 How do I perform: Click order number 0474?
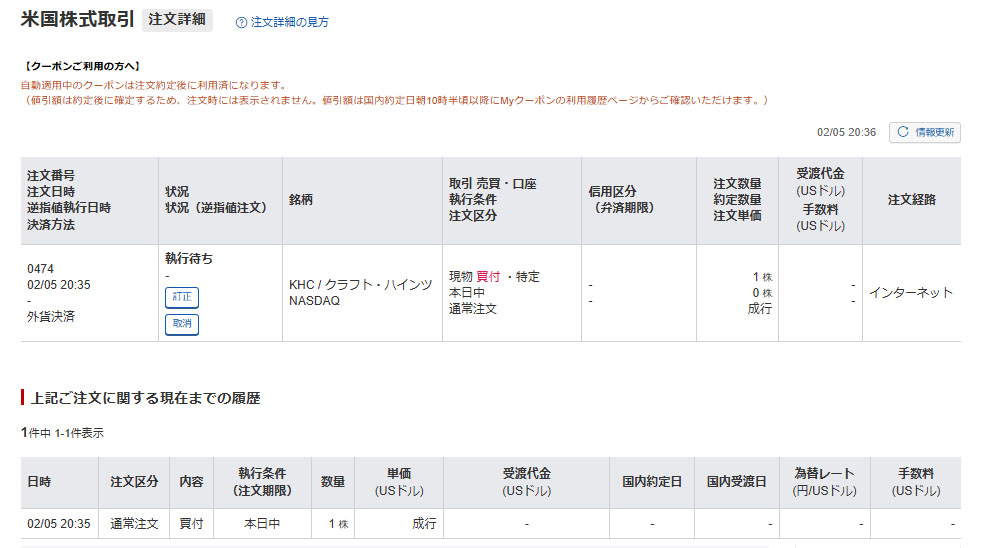(x=41, y=269)
